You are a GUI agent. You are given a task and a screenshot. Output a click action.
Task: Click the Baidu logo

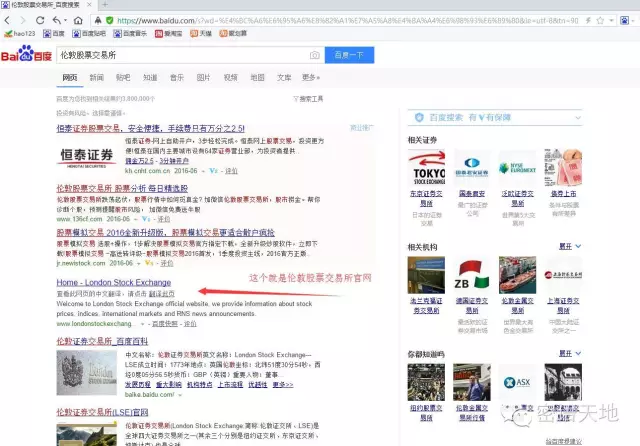point(27,54)
